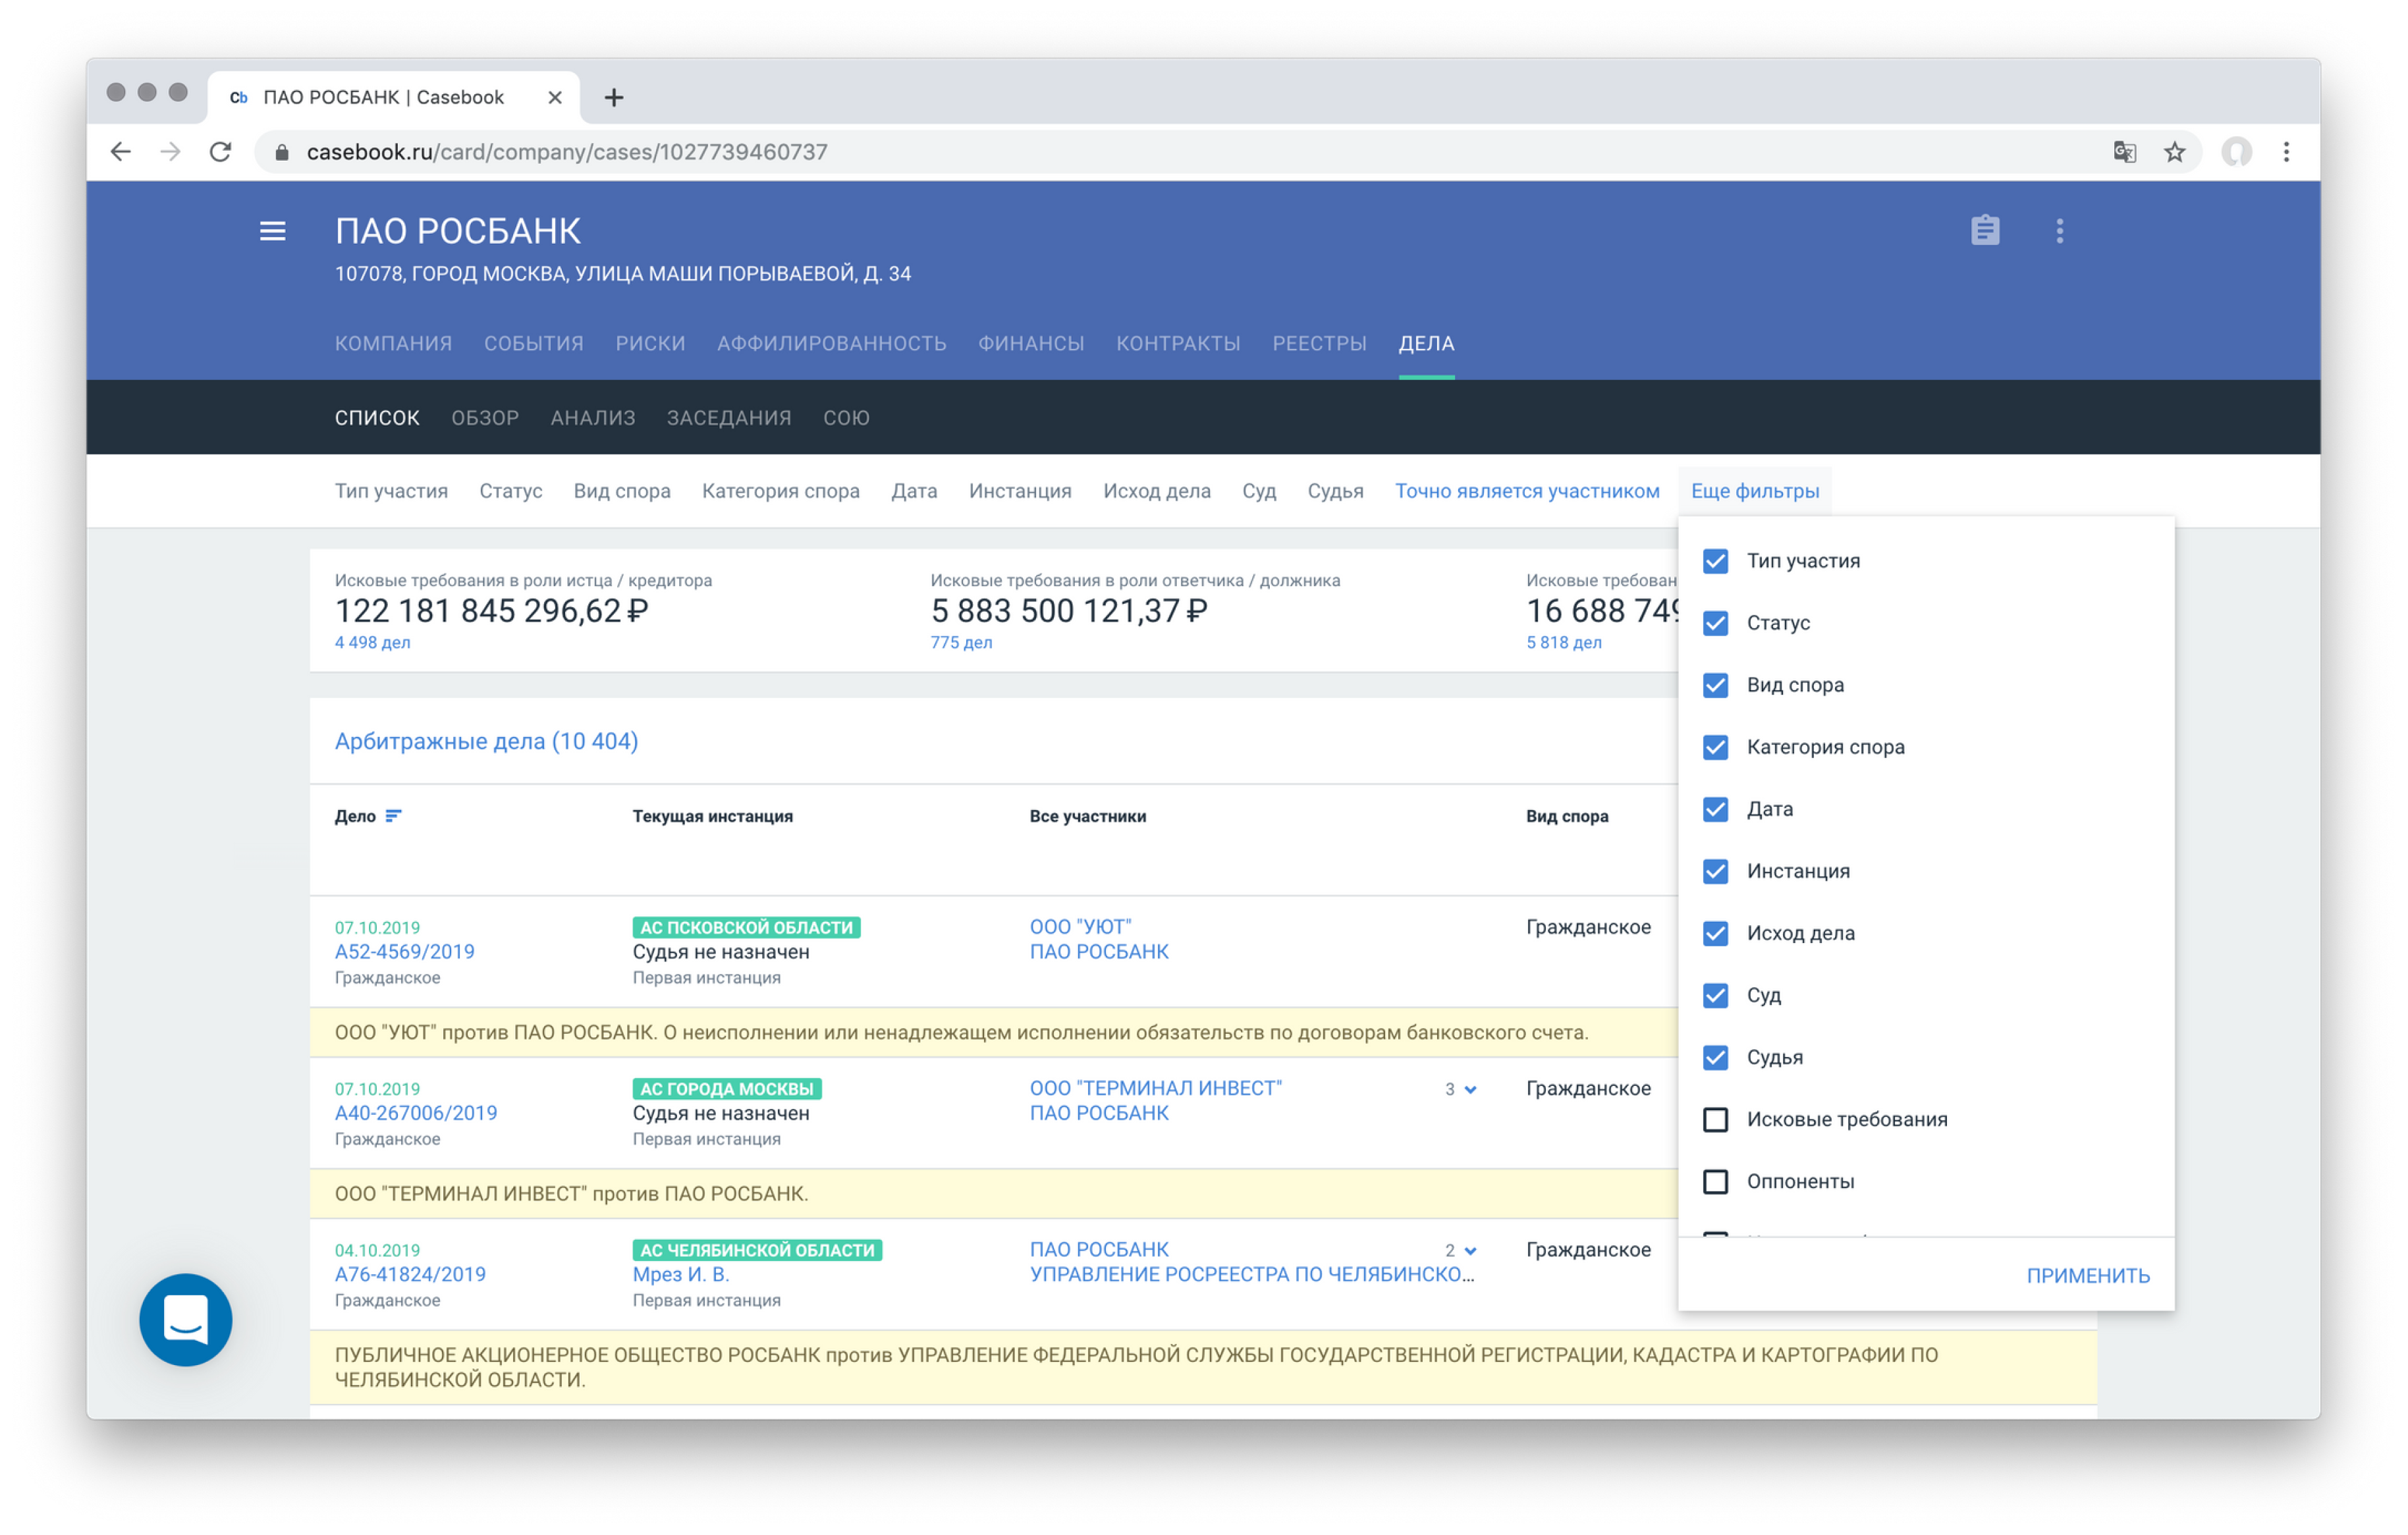This screenshot has height=1535, width=2408.
Task: Open the three-dot menu in company header
Action: [x=2059, y=231]
